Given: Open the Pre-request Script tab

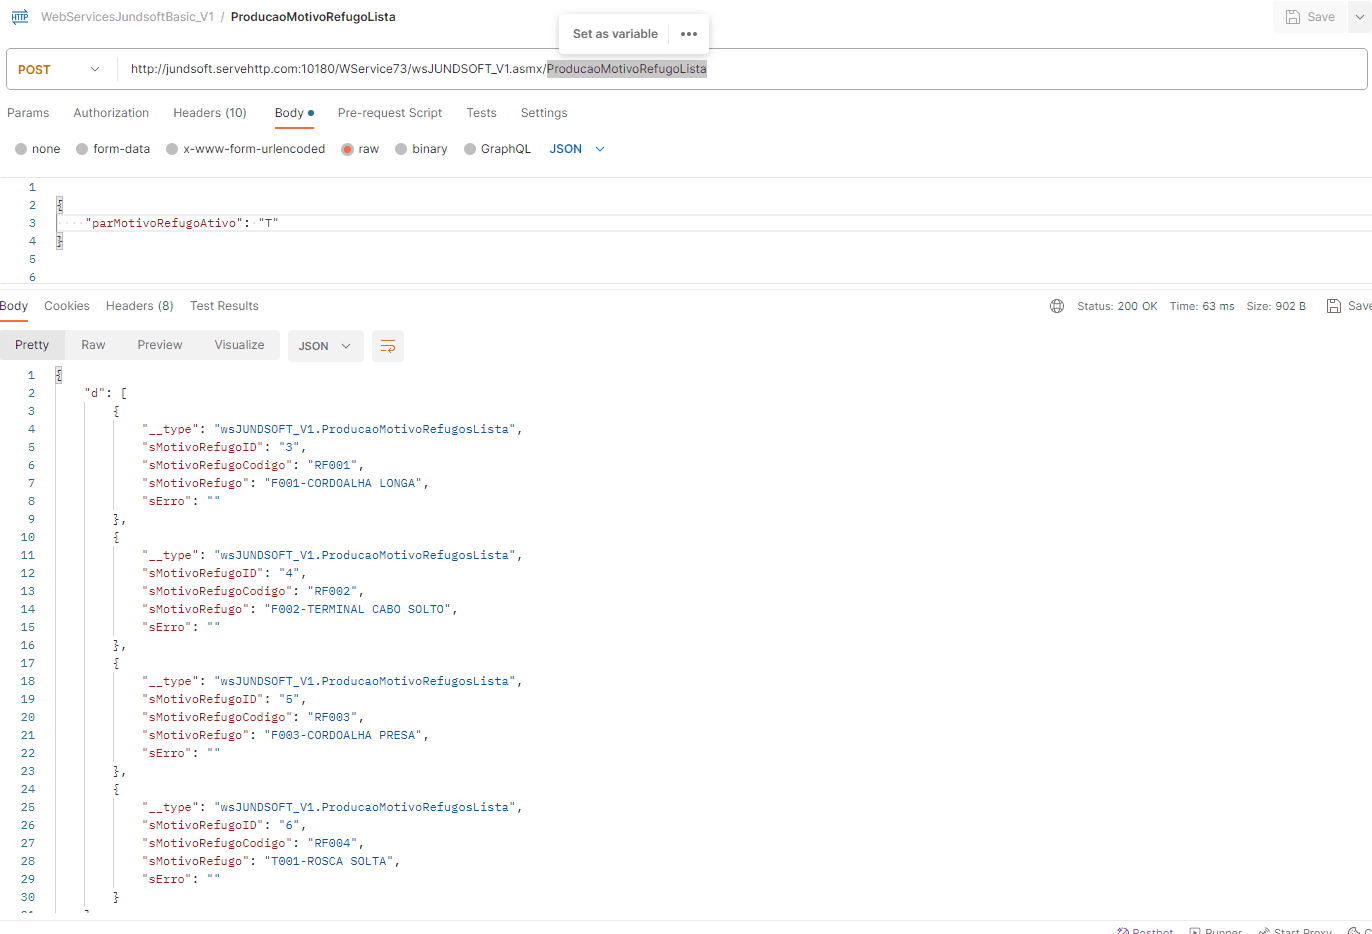Looking at the screenshot, I should [390, 113].
